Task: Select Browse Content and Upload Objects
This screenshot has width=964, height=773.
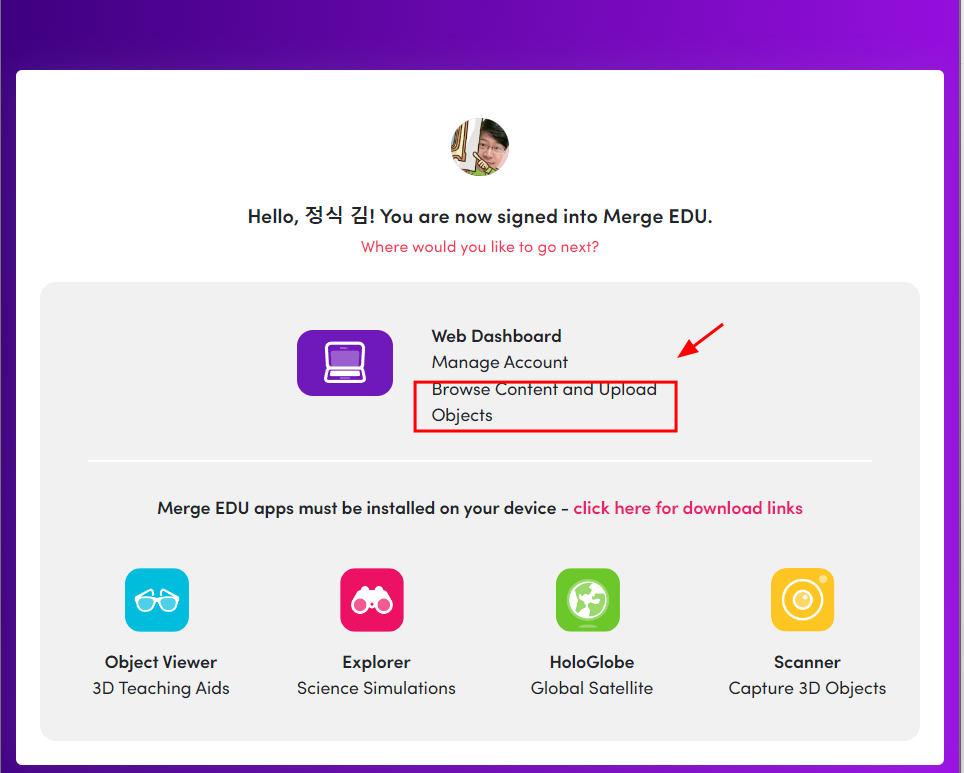Action: coord(544,402)
